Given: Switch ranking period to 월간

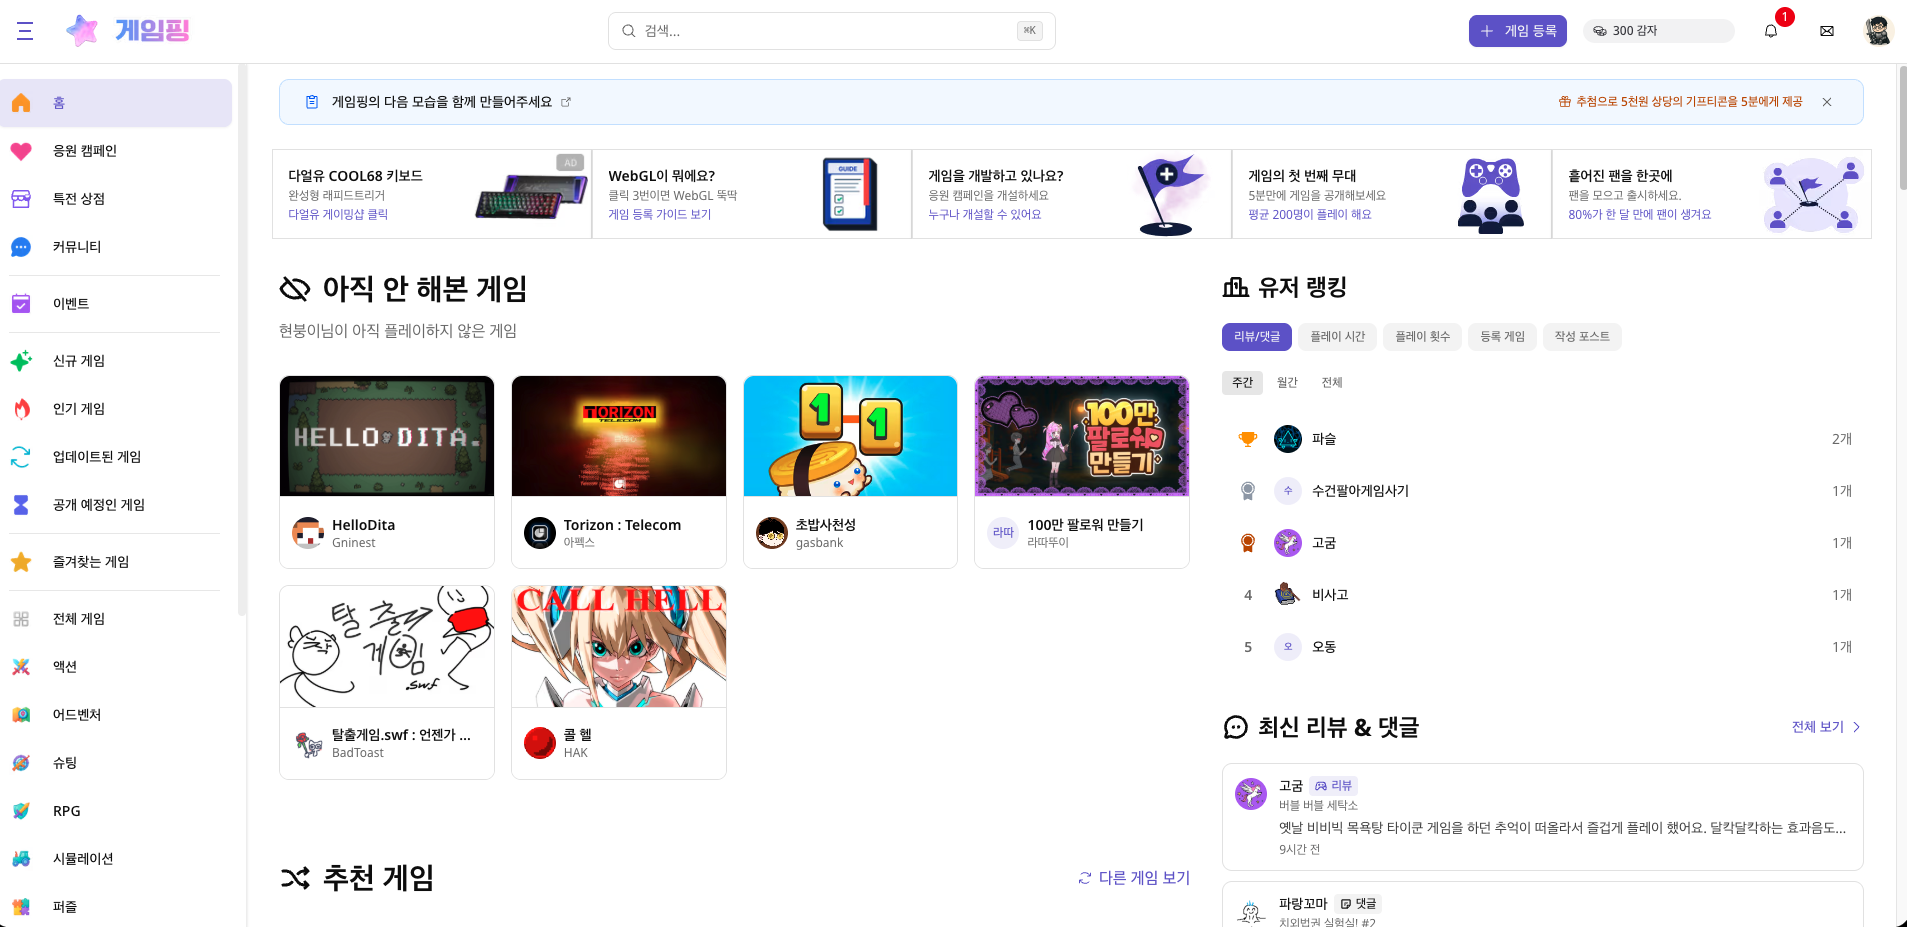Looking at the screenshot, I should pos(1287,383).
